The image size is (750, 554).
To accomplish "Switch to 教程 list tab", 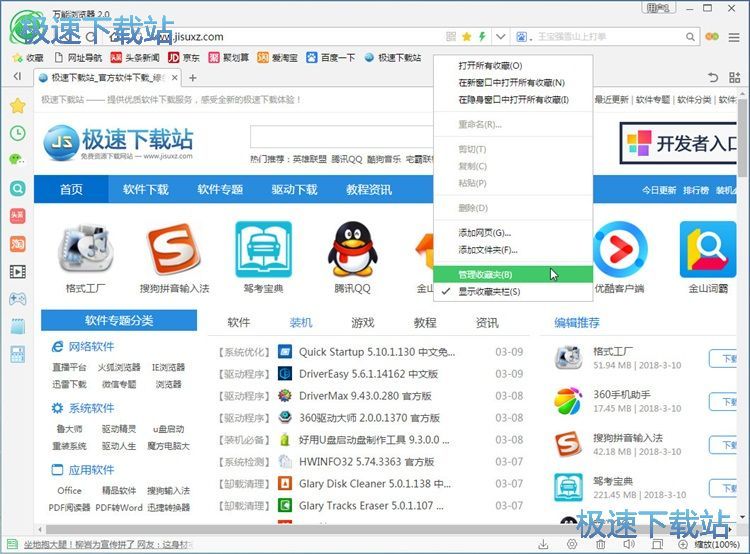I will 425,323.
